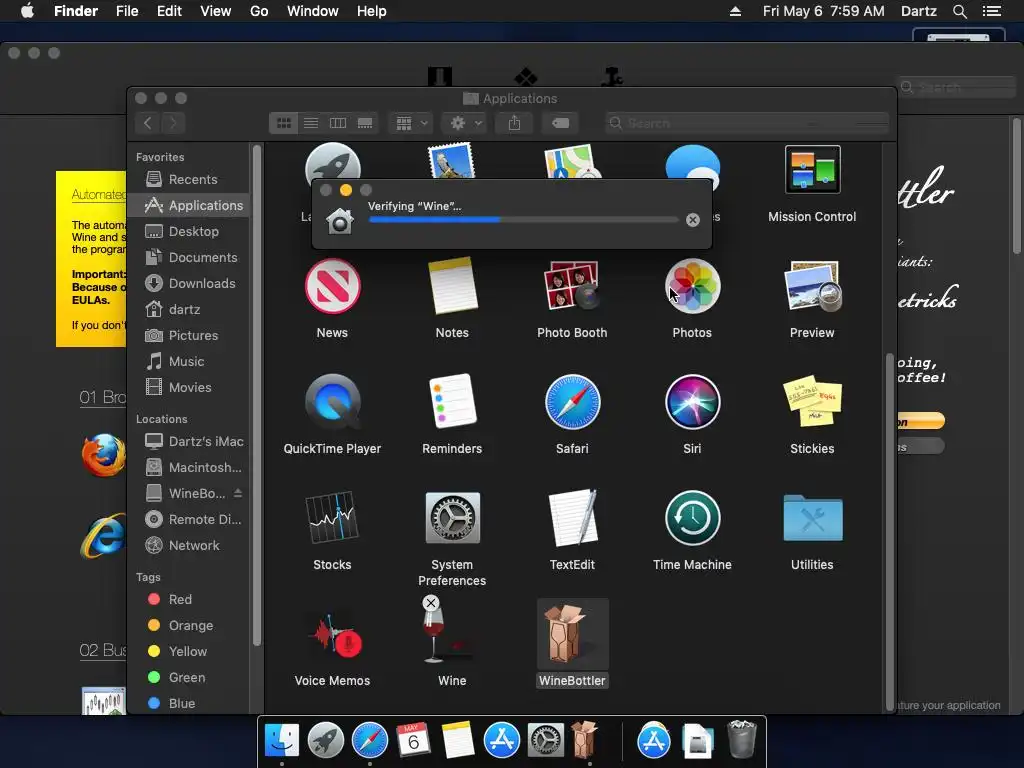This screenshot has height=768, width=1024.
Task: Open Movies in the sidebar
Action: pos(189,387)
